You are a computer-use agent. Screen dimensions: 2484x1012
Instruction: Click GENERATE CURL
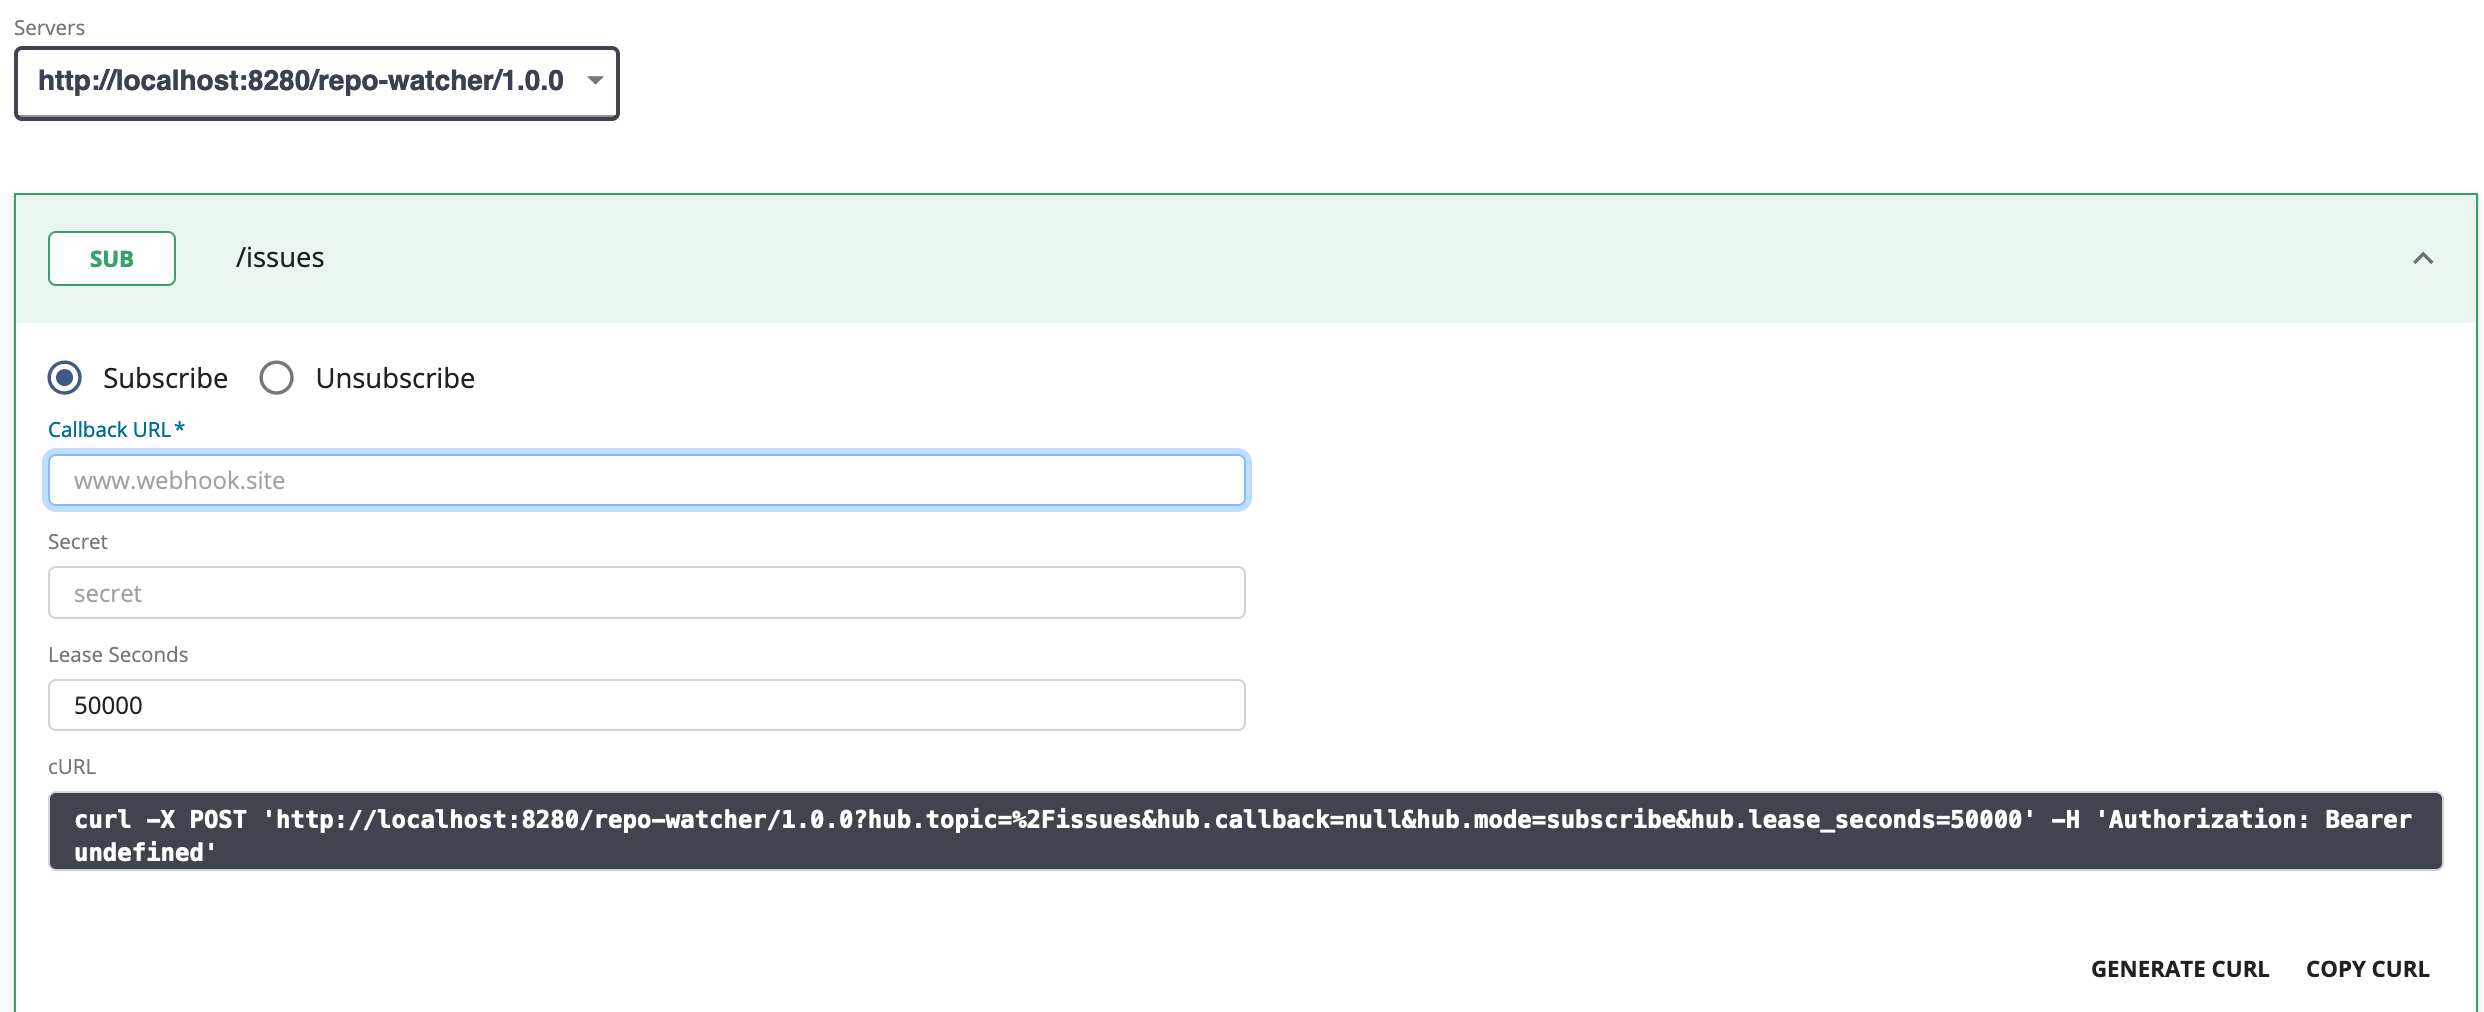point(2180,968)
